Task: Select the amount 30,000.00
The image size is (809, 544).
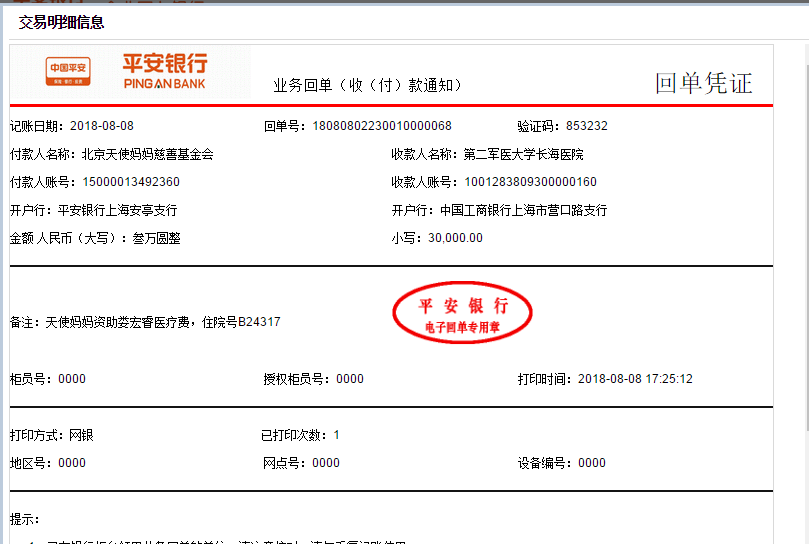Action: point(455,238)
